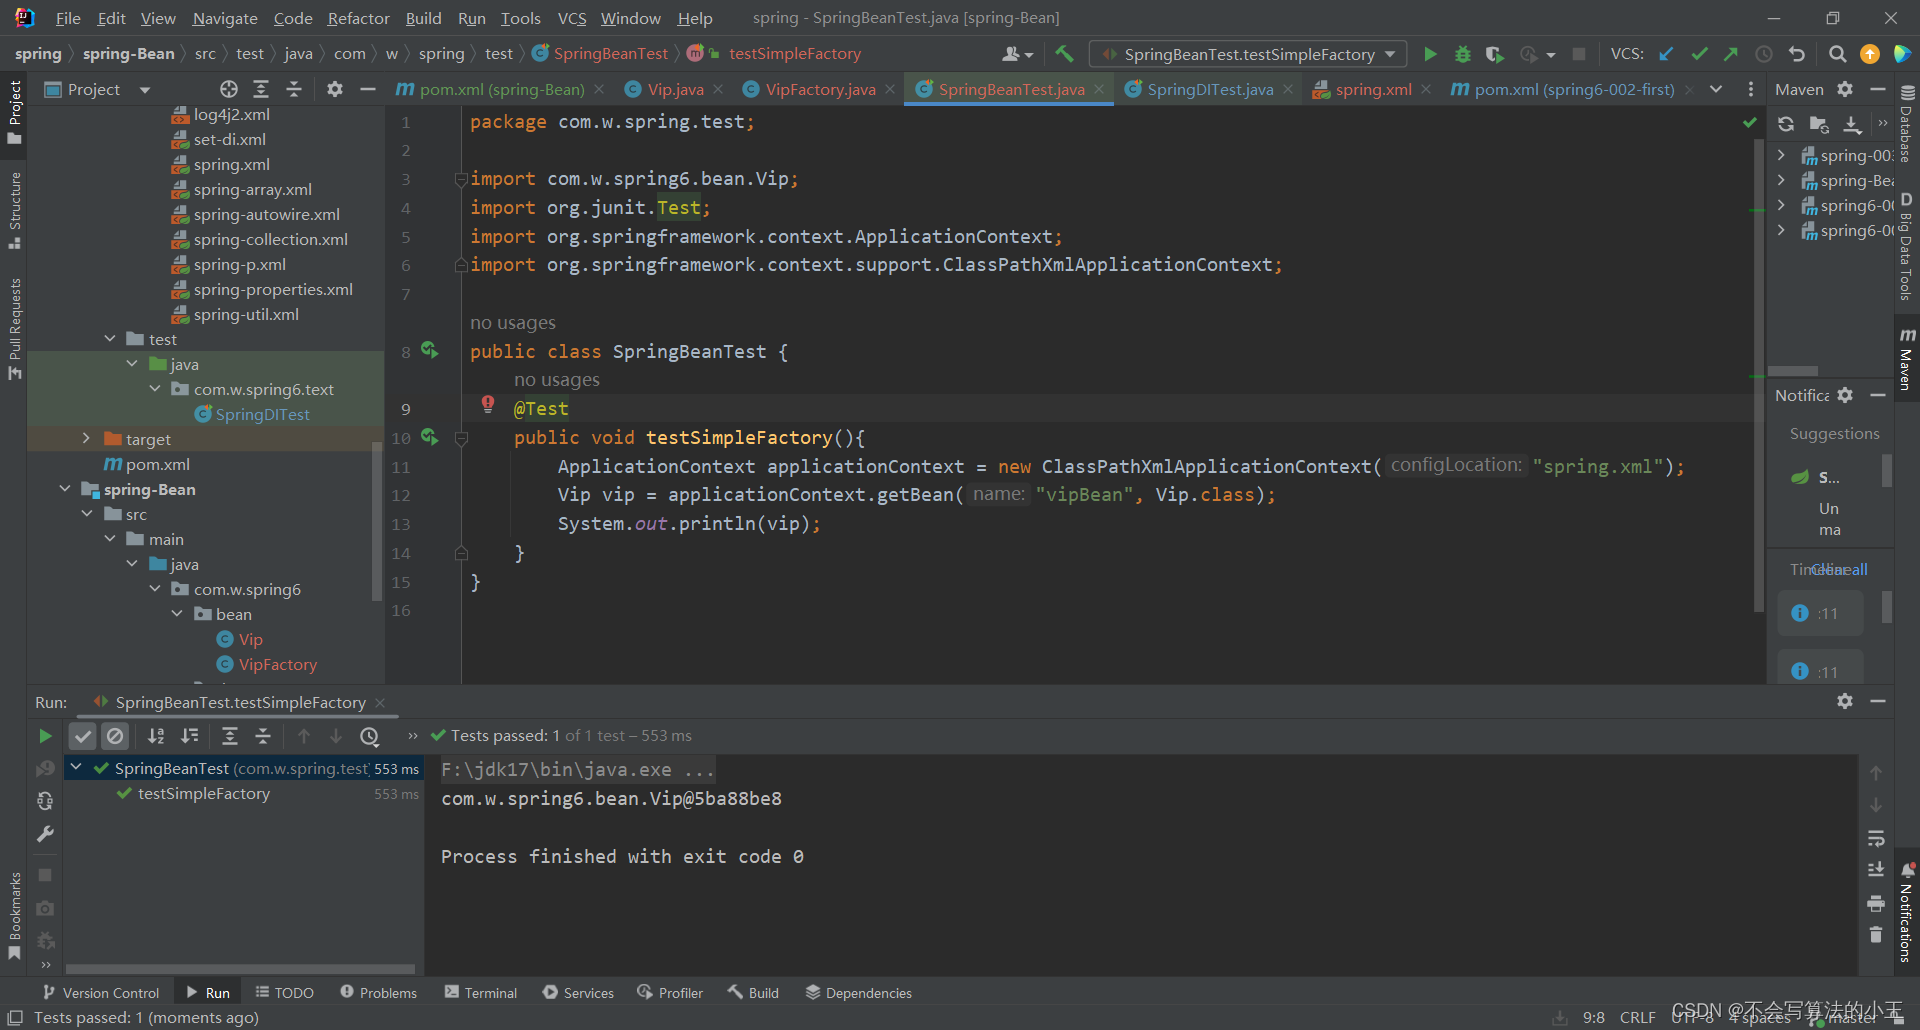1920x1030 pixels.
Task: Collapse the bean package node
Action: click(177, 614)
